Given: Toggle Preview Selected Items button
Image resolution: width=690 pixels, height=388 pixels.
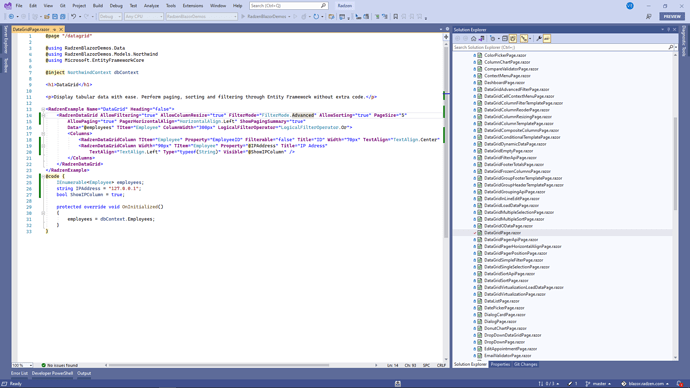Looking at the screenshot, I should tap(547, 39).
